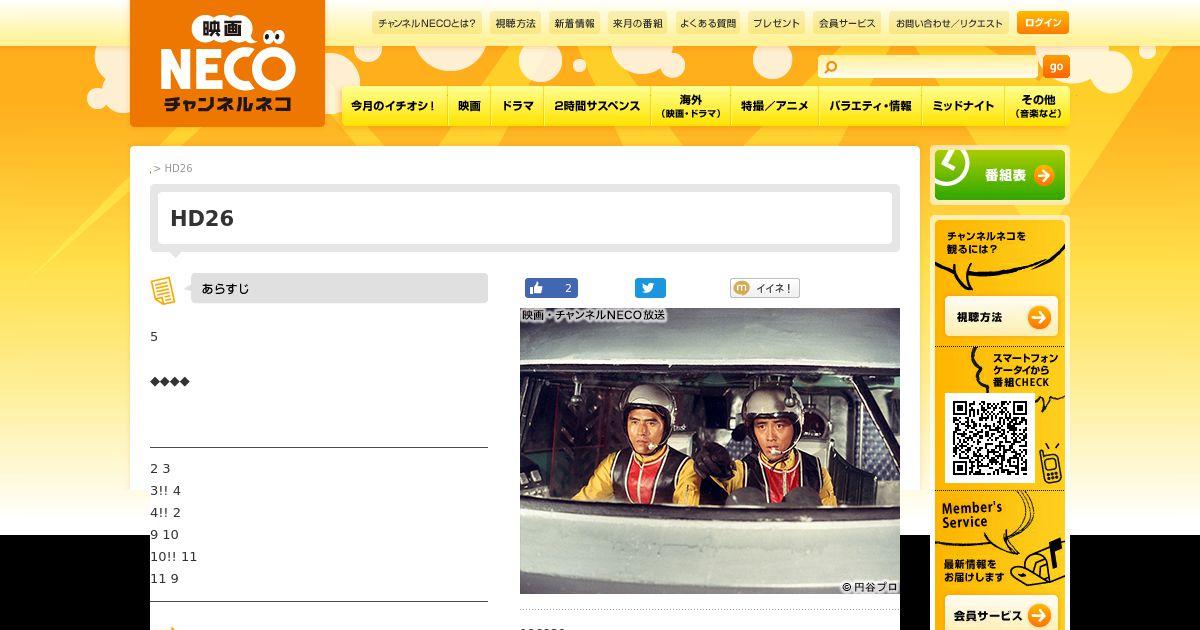Select 特撮/アニメ menu tab
Screen dimensions: 1200x630
775,106
